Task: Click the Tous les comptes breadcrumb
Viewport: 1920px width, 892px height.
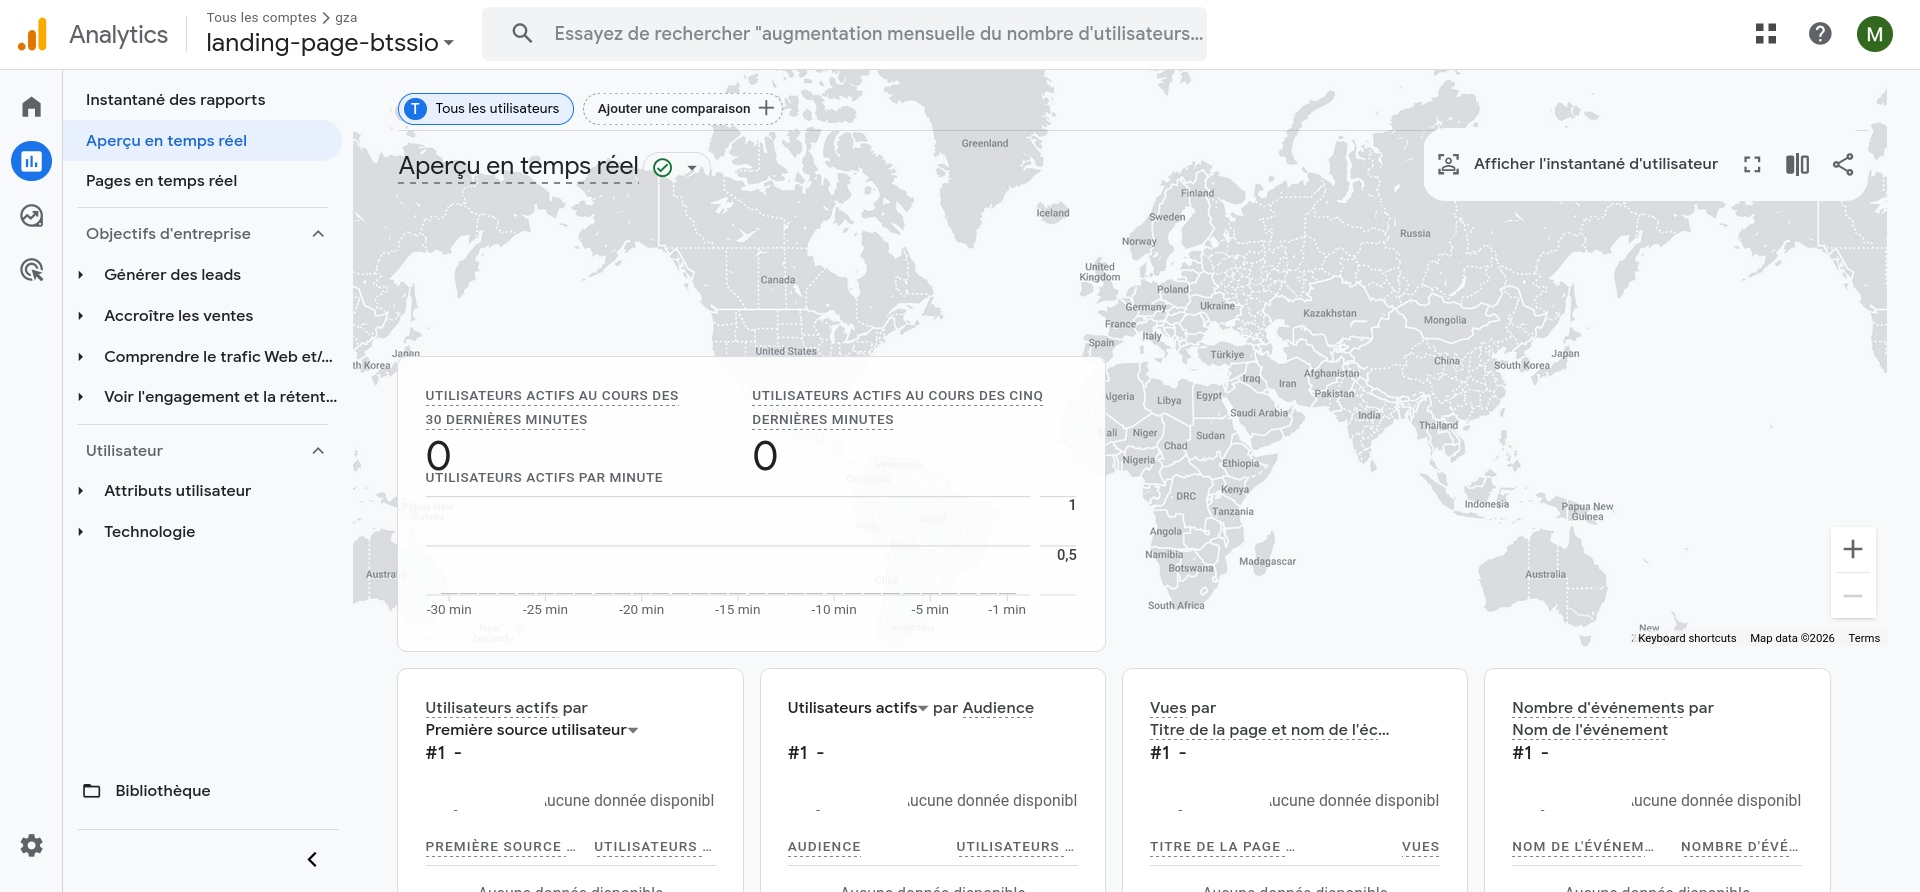Action: [261, 17]
